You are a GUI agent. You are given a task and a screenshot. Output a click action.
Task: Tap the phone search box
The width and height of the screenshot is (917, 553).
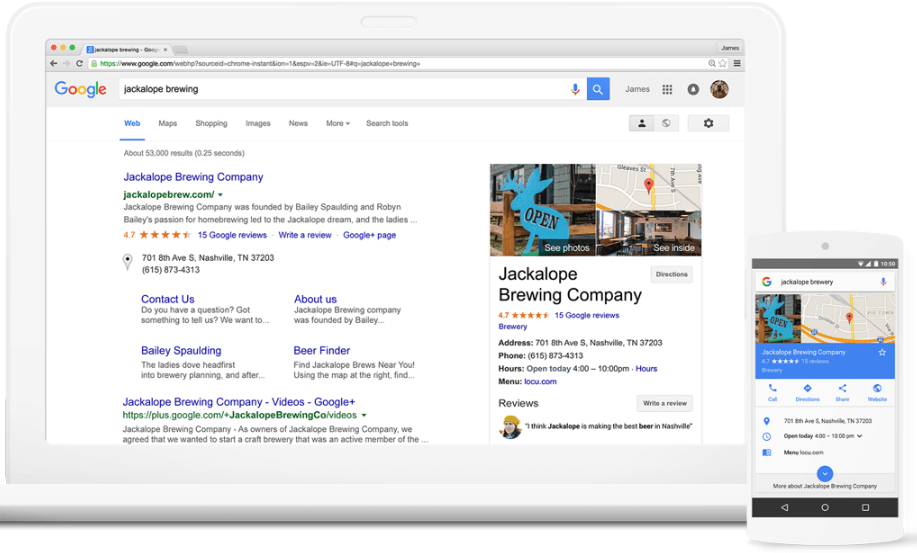(x=825, y=282)
